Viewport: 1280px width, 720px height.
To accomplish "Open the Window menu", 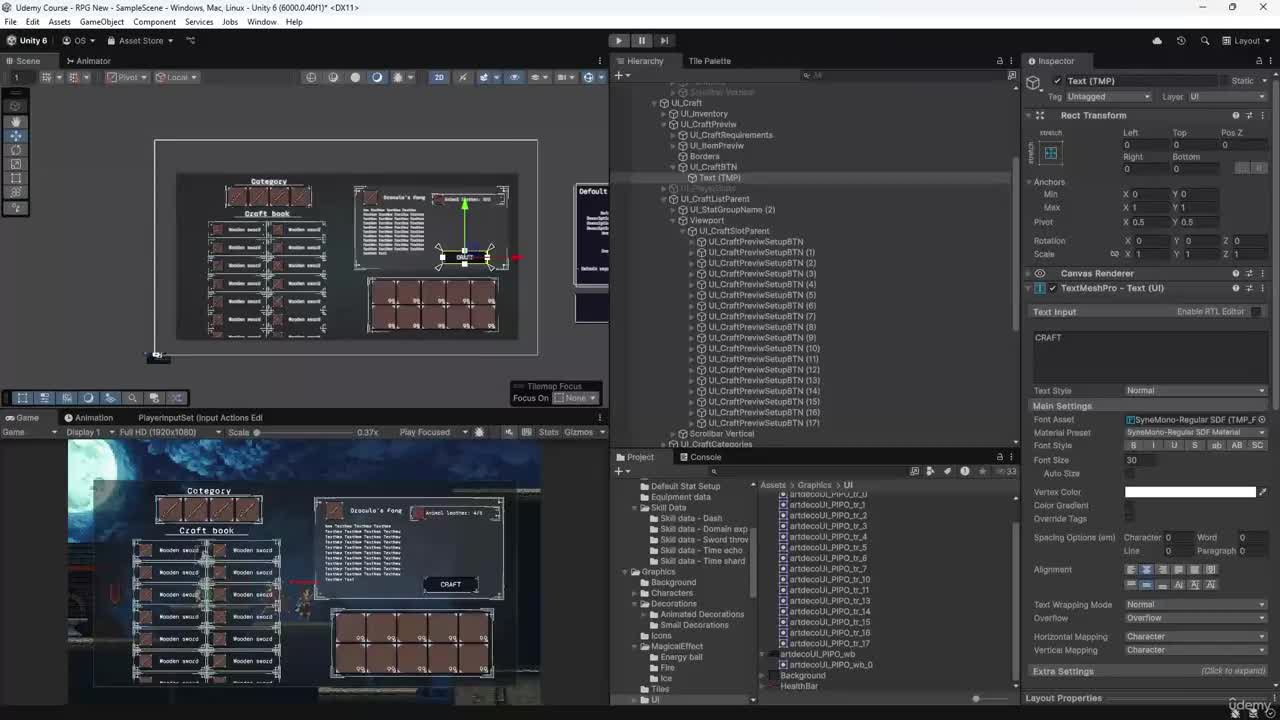I will coord(261,22).
